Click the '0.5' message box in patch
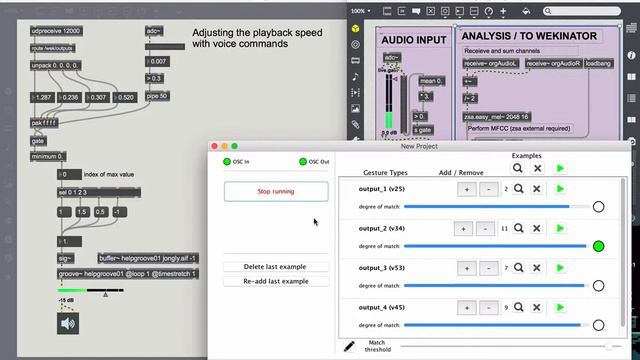This screenshot has height=360, width=640. pyautogui.click(x=100, y=212)
